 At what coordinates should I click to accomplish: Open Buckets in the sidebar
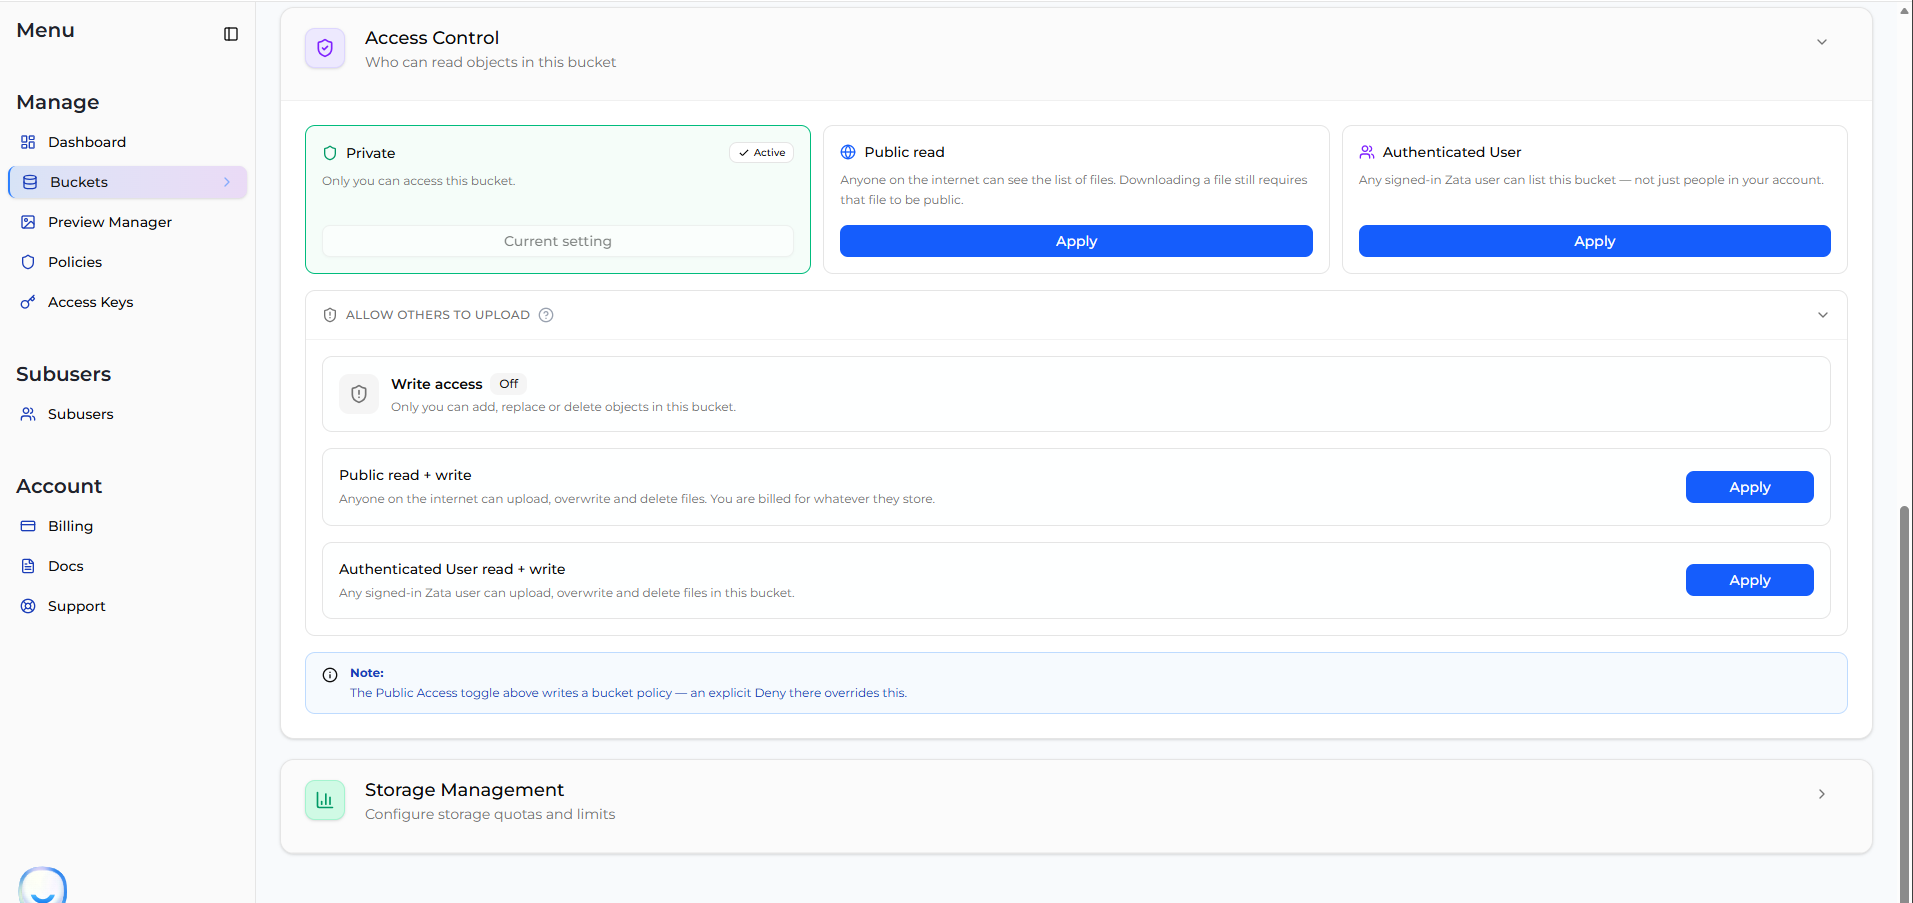point(128,182)
